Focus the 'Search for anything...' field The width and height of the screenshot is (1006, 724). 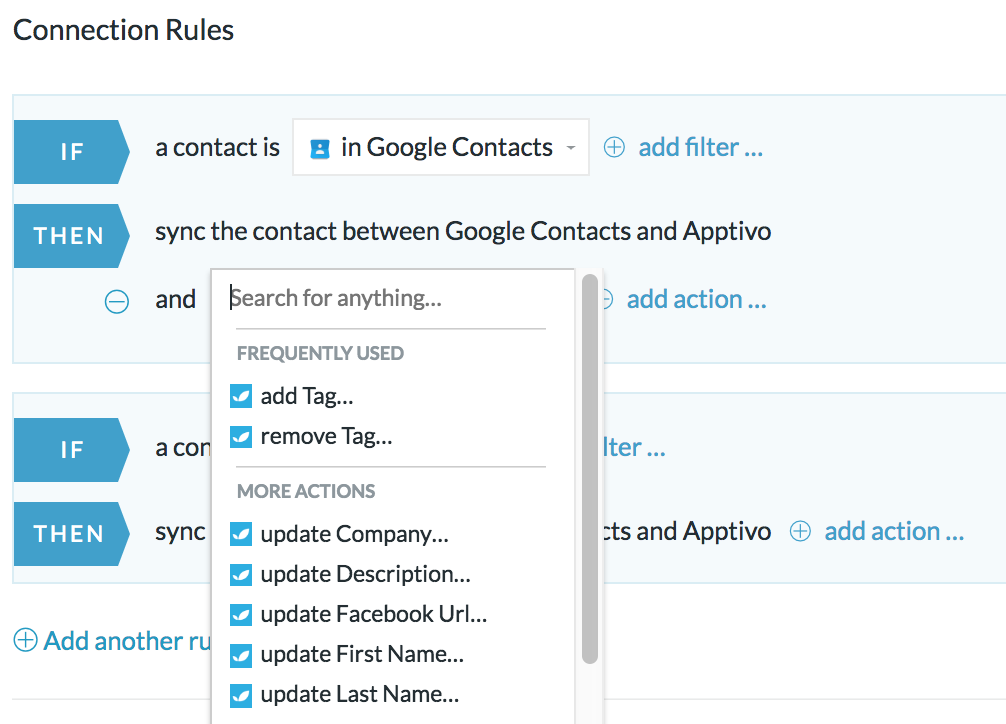[x=388, y=298]
